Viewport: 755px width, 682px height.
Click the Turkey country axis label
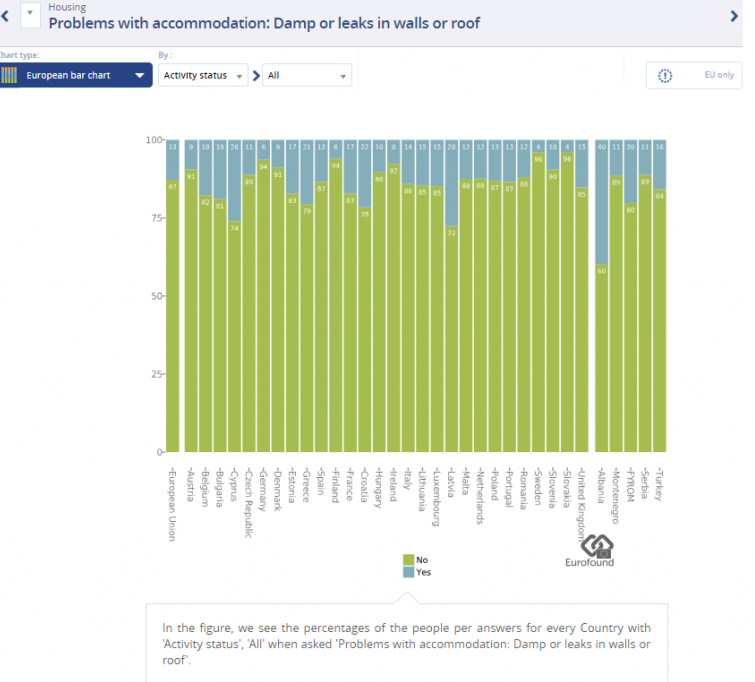click(x=660, y=487)
